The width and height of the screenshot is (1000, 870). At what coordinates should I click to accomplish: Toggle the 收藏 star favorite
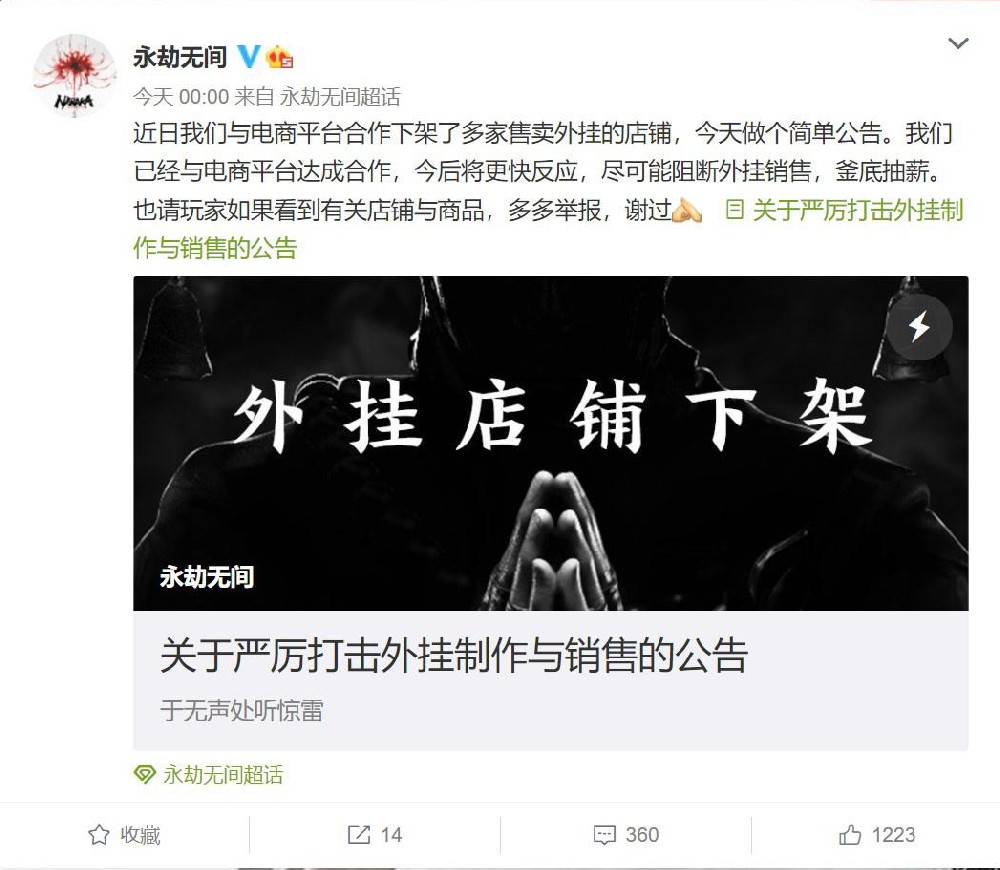[124, 834]
